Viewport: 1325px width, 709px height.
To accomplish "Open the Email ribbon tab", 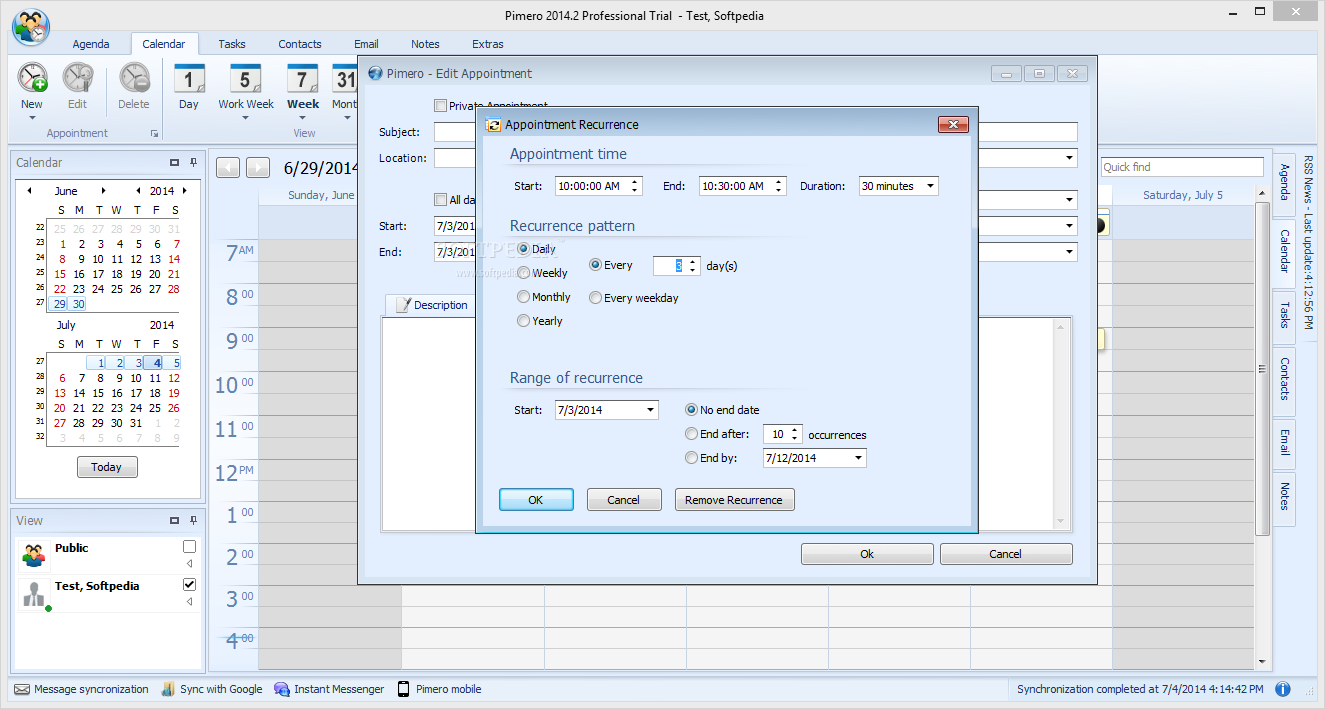I will coord(366,44).
